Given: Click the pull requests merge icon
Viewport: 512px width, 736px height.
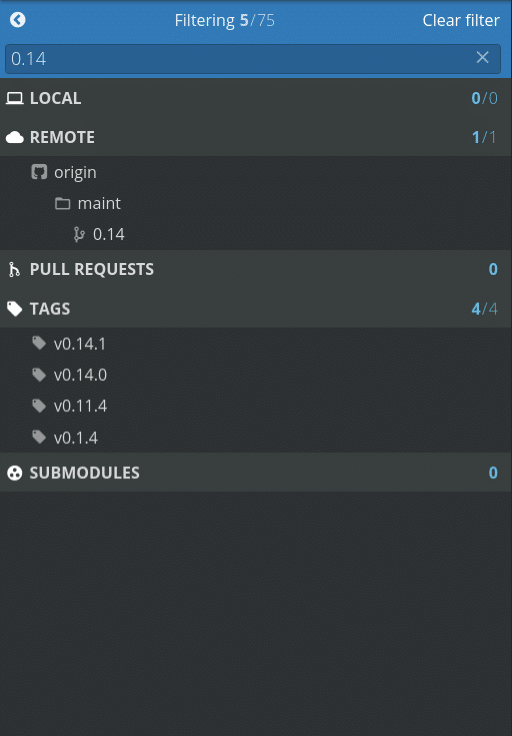Looking at the screenshot, I should coord(14,269).
